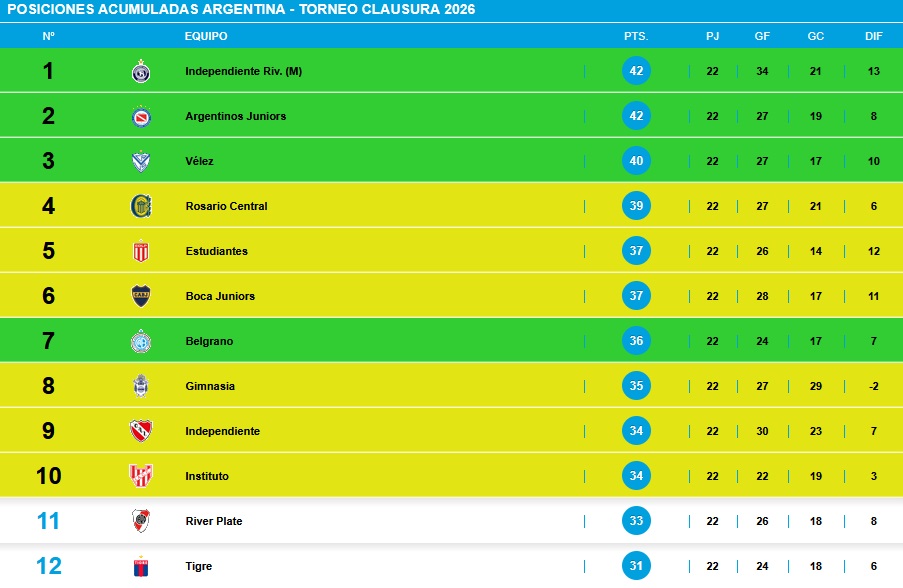
Task: Select the GF column header
Action: point(762,36)
